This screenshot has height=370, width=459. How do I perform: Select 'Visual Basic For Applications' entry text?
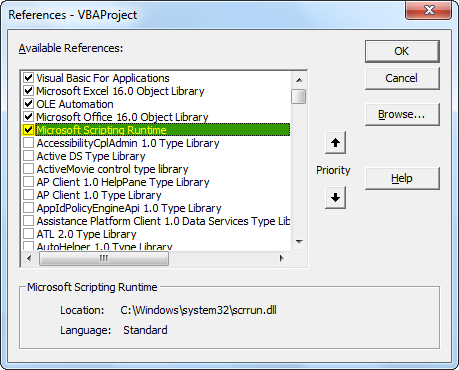[103, 78]
